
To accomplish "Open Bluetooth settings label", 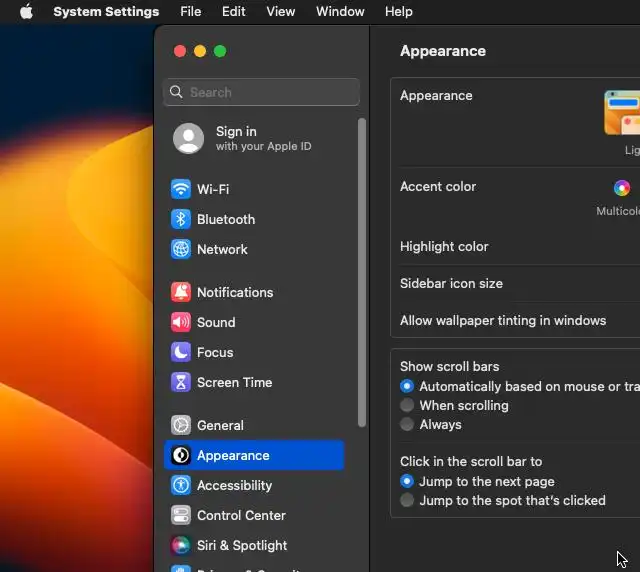I will [x=226, y=219].
